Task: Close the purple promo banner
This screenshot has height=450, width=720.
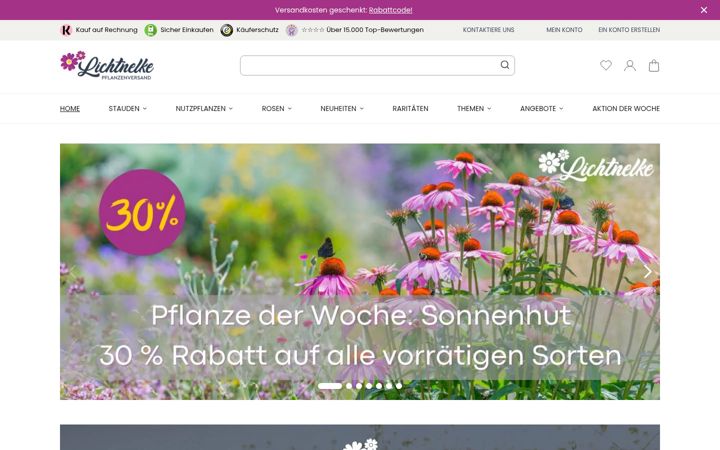Action: [x=703, y=10]
